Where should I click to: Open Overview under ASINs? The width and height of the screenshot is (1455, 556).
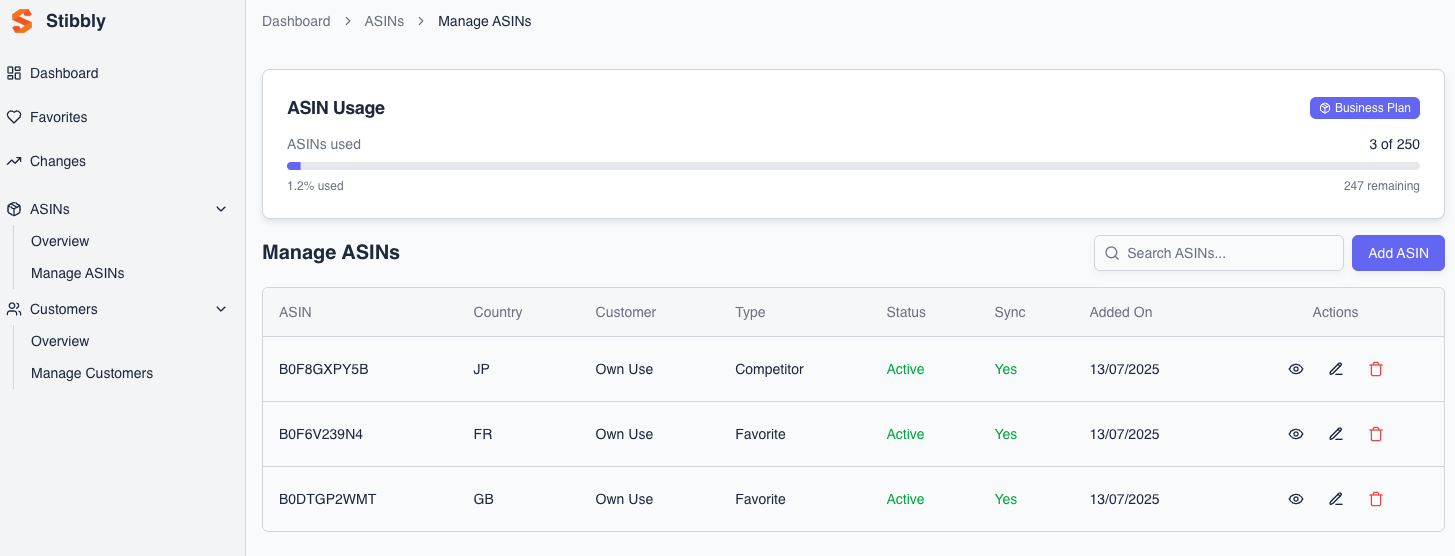tap(60, 241)
